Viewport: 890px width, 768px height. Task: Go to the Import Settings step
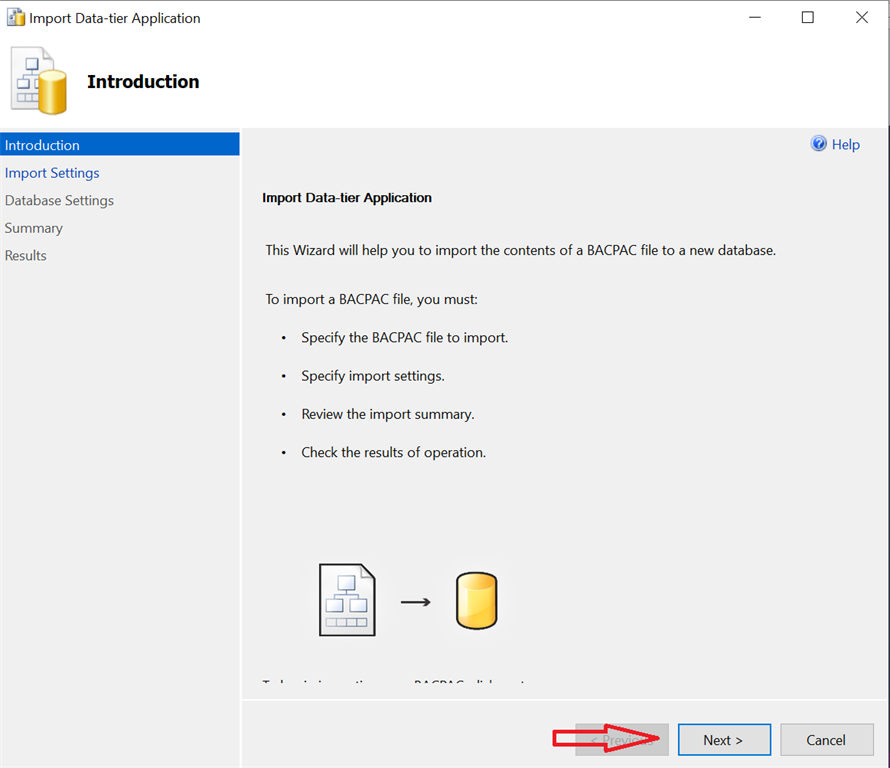pyautogui.click(x=52, y=173)
